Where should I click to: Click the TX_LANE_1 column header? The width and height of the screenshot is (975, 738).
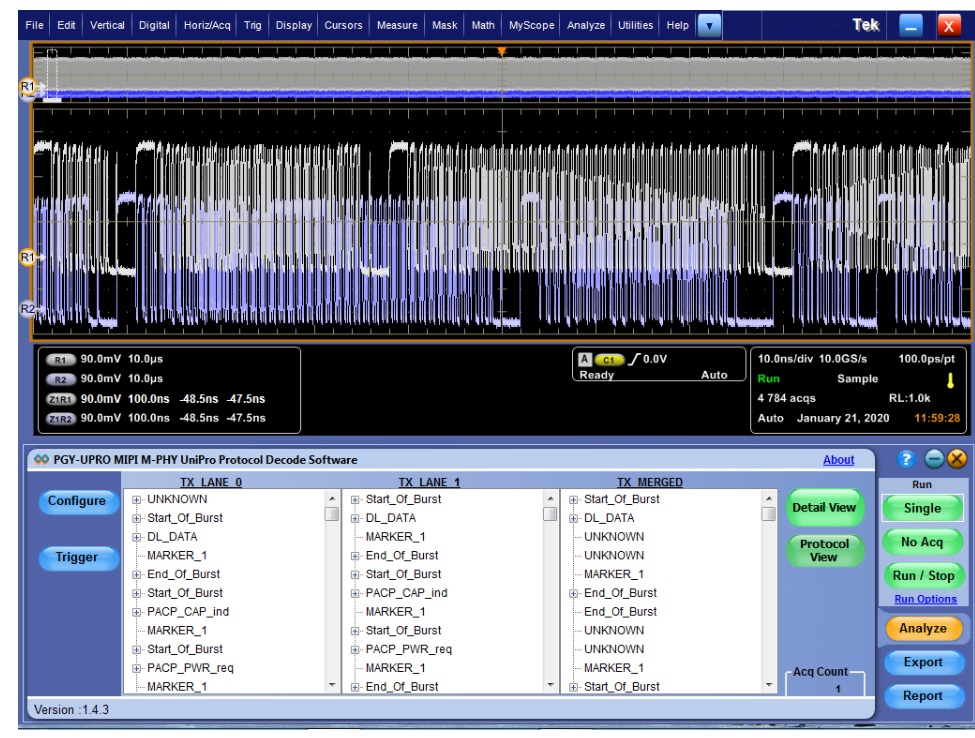[429, 482]
